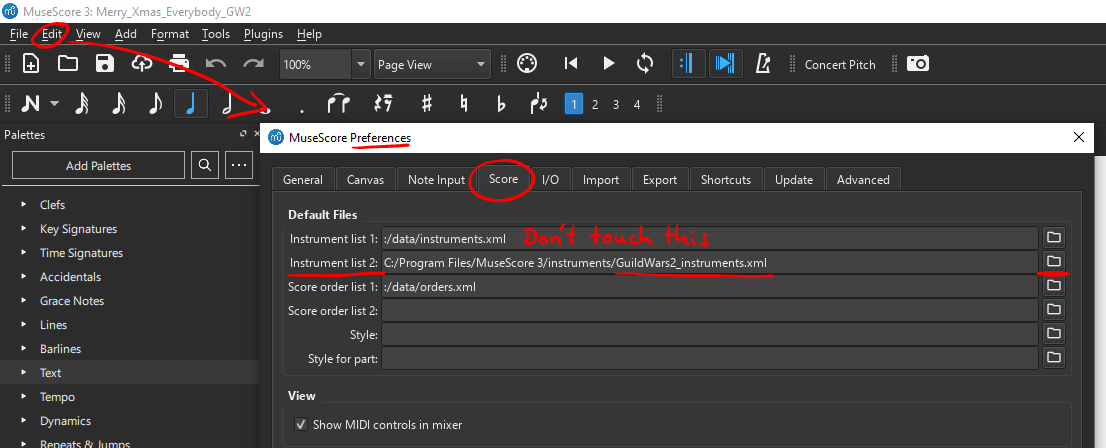The image size is (1106, 448).
Task: Expand the Time Signatures palette
Action: coord(24,253)
